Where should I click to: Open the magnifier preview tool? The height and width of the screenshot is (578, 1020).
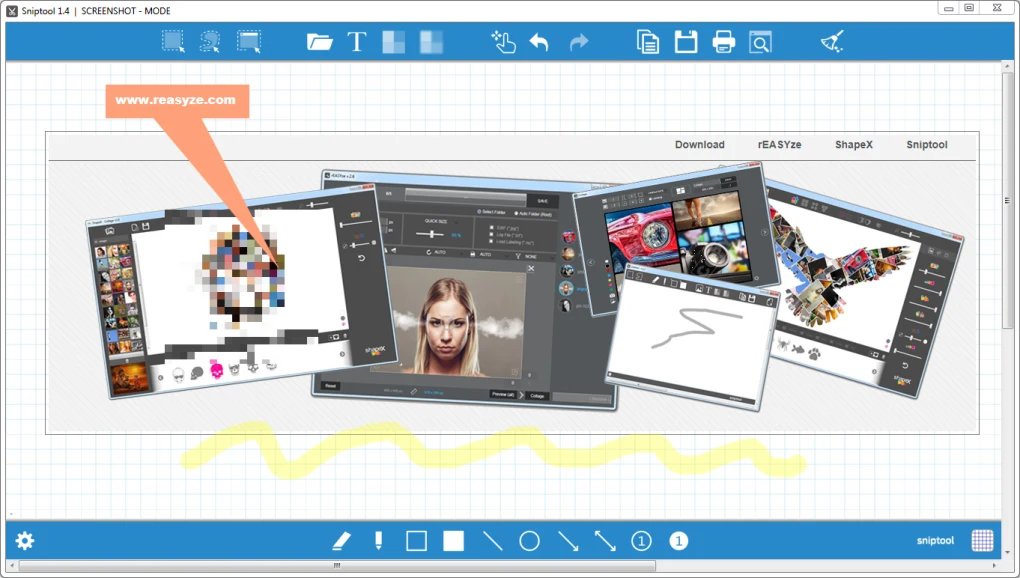(x=760, y=41)
